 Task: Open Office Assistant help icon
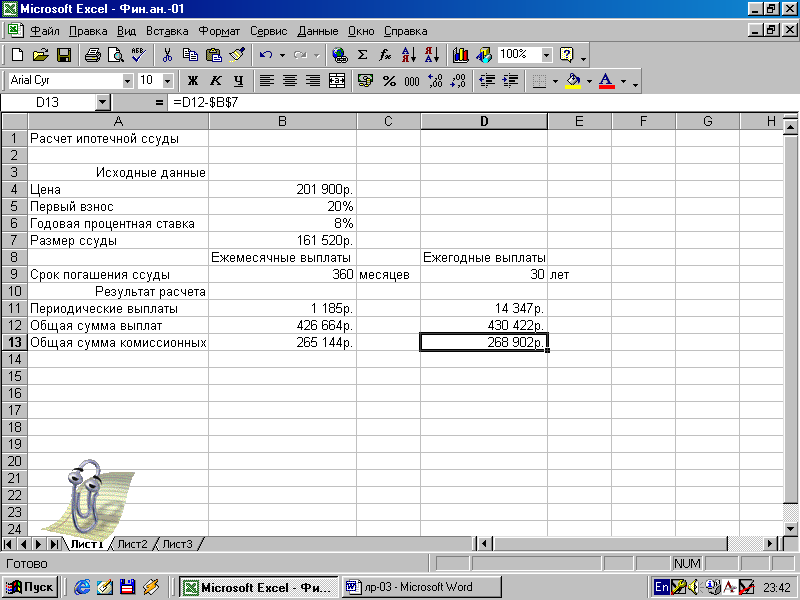coord(566,55)
